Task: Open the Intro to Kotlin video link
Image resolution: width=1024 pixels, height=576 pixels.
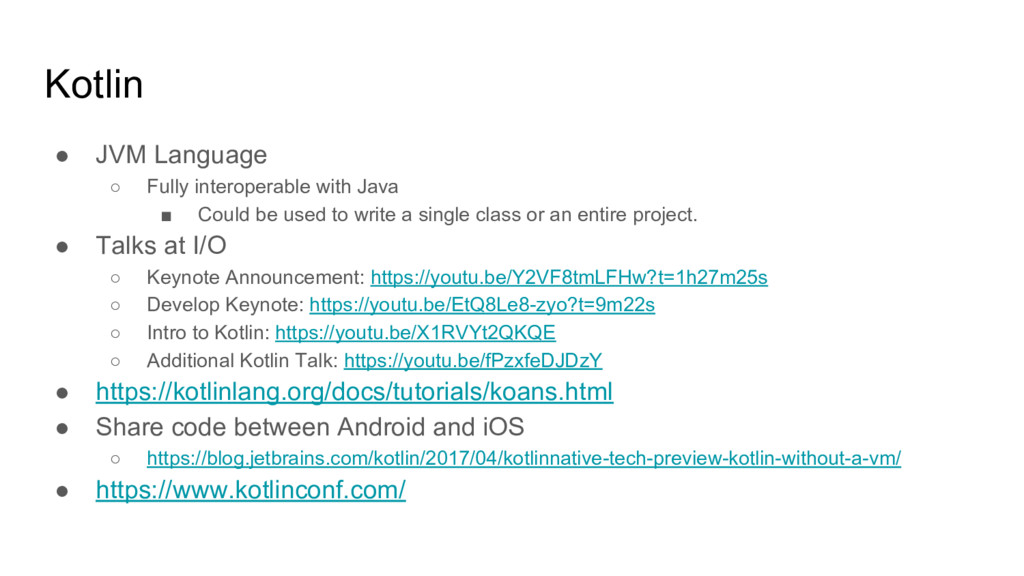Action: [415, 333]
